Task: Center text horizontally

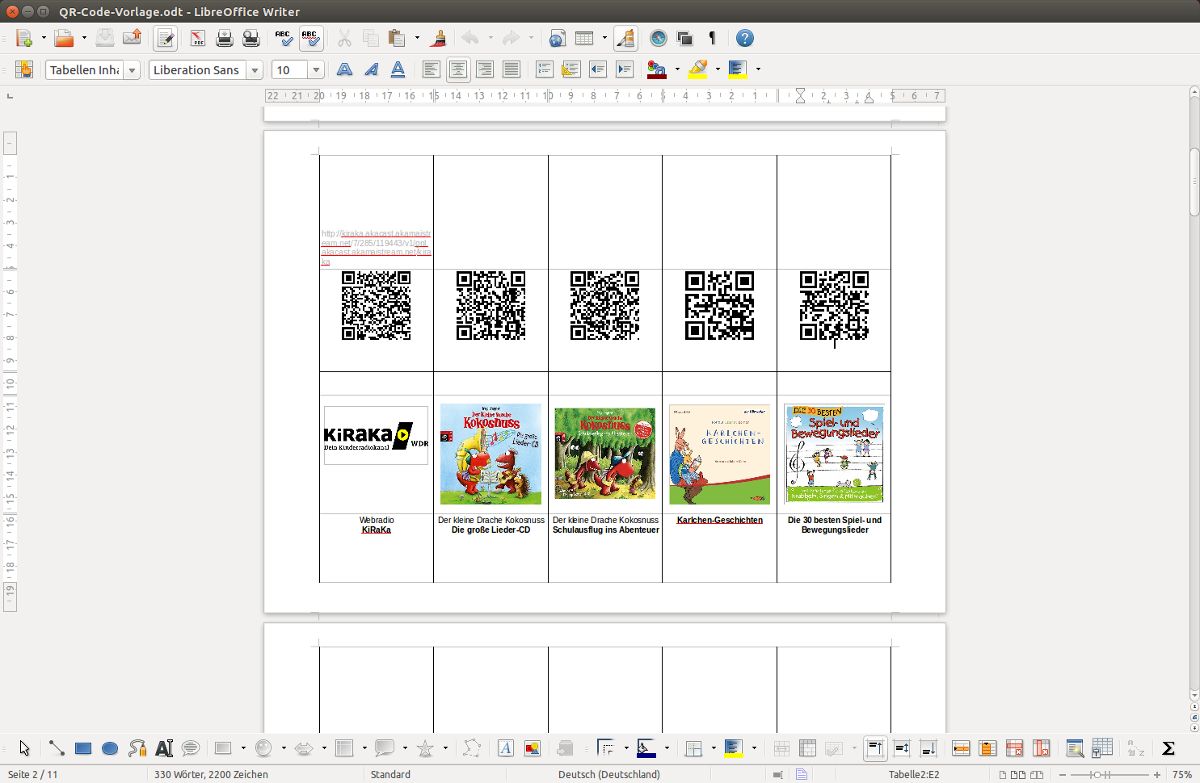Action: tap(458, 70)
